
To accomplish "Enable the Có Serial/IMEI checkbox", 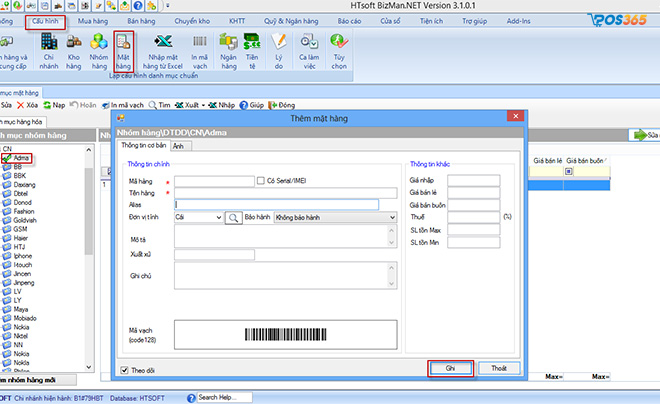I will 260,181.
